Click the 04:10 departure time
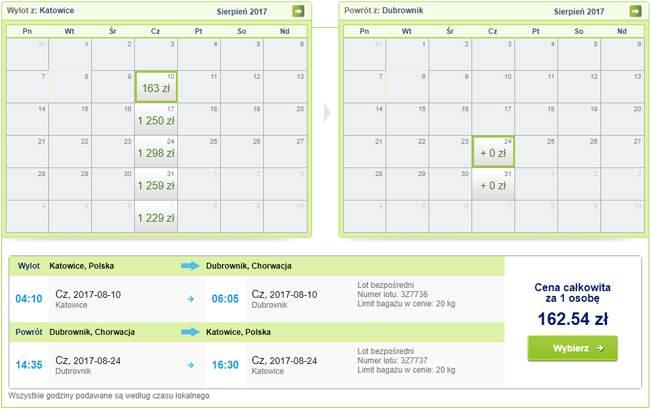 click(28, 298)
